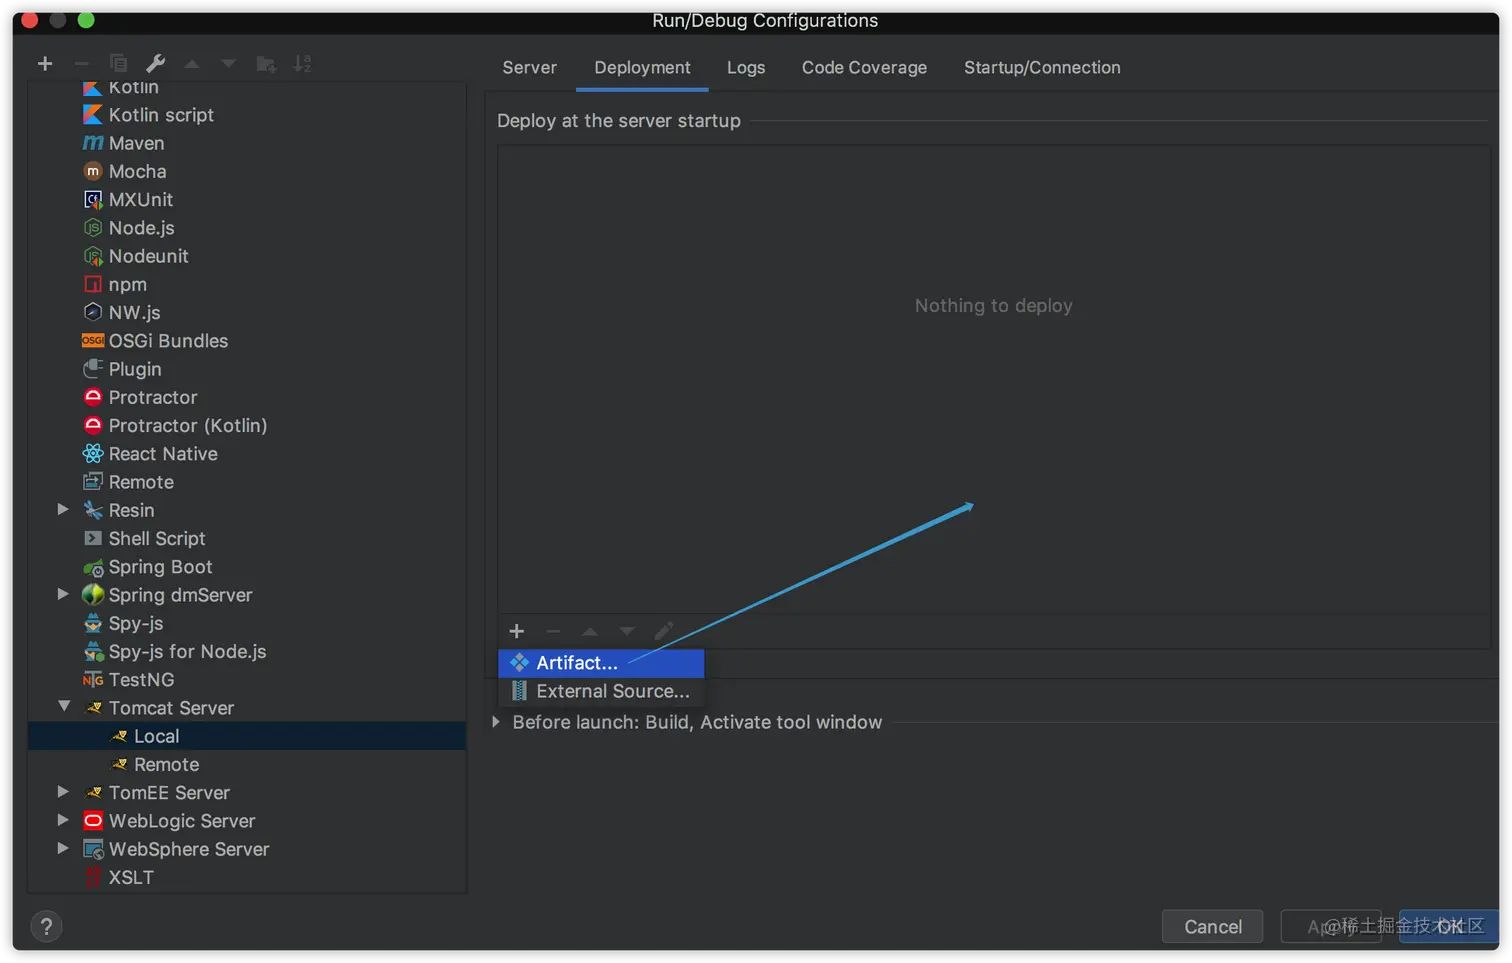Click the Nodeunit icon
Viewport: 1512px width, 963px height.
click(x=93, y=256)
